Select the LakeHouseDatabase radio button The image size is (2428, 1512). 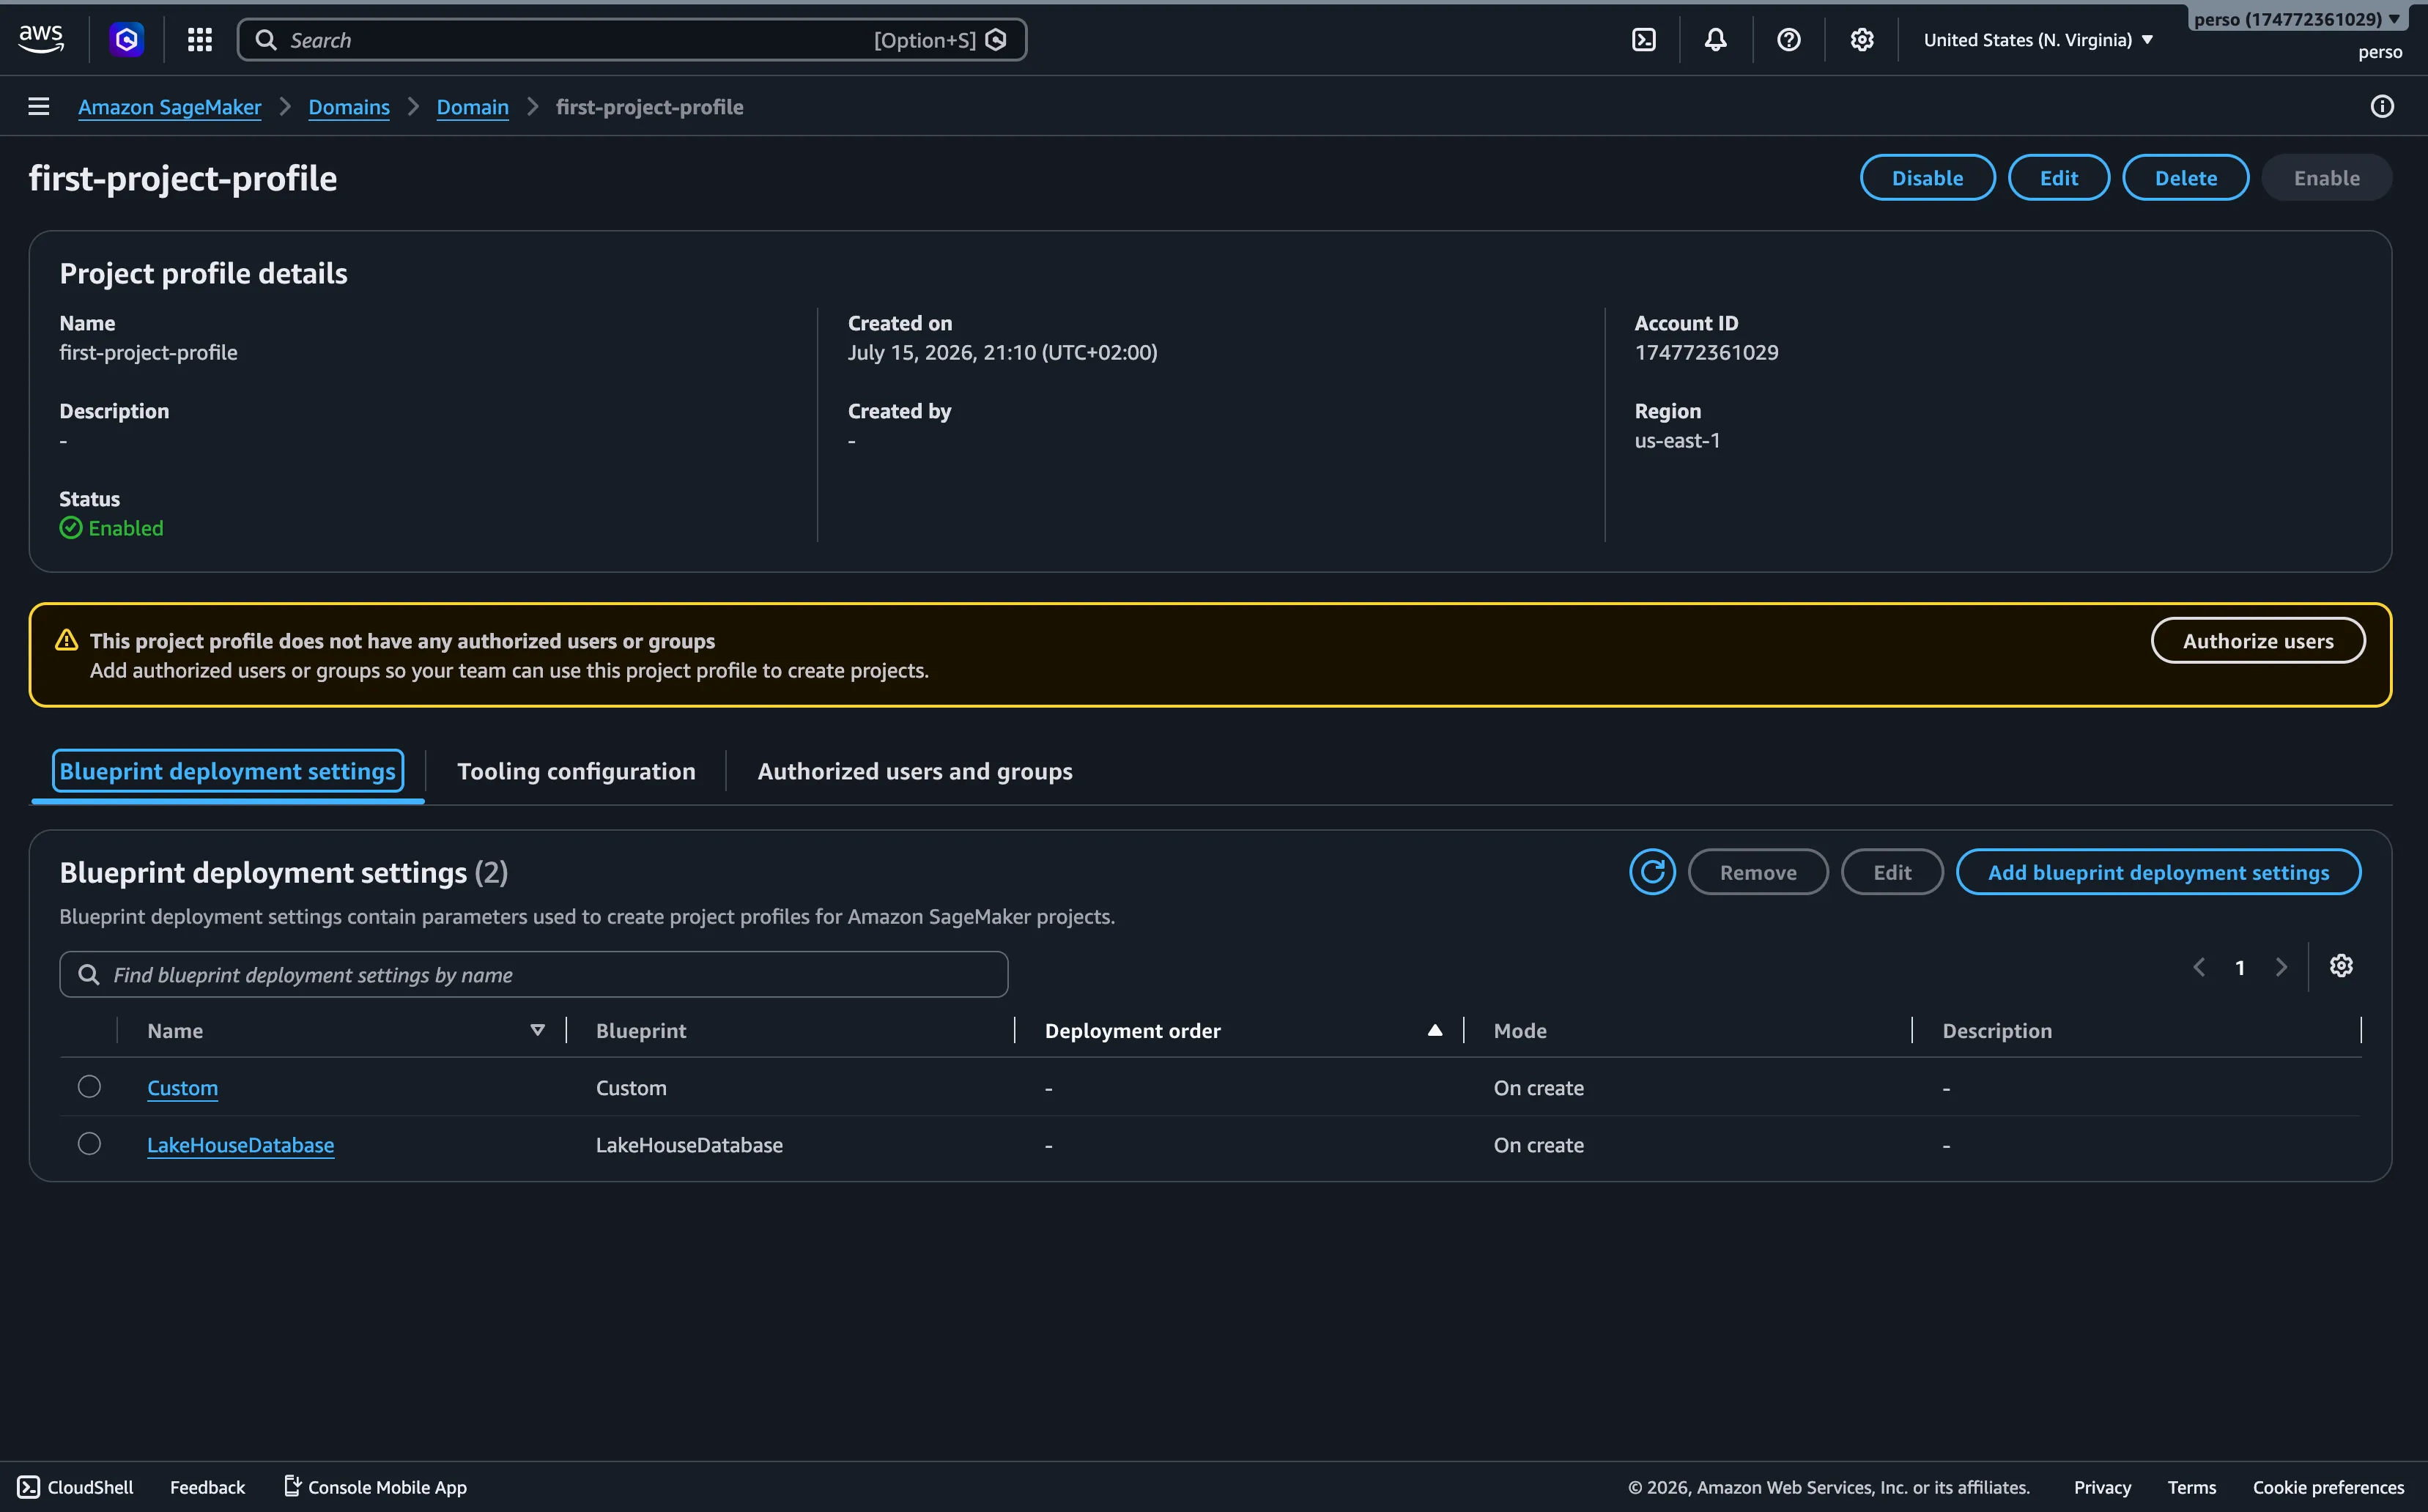[89, 1143]
